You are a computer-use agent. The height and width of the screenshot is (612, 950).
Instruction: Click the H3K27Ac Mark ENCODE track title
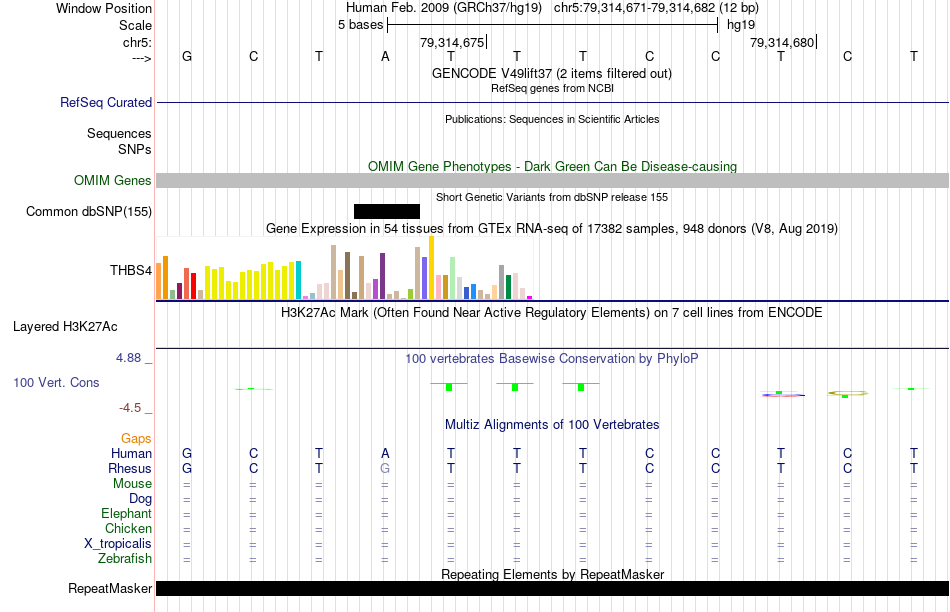(552, 313)
